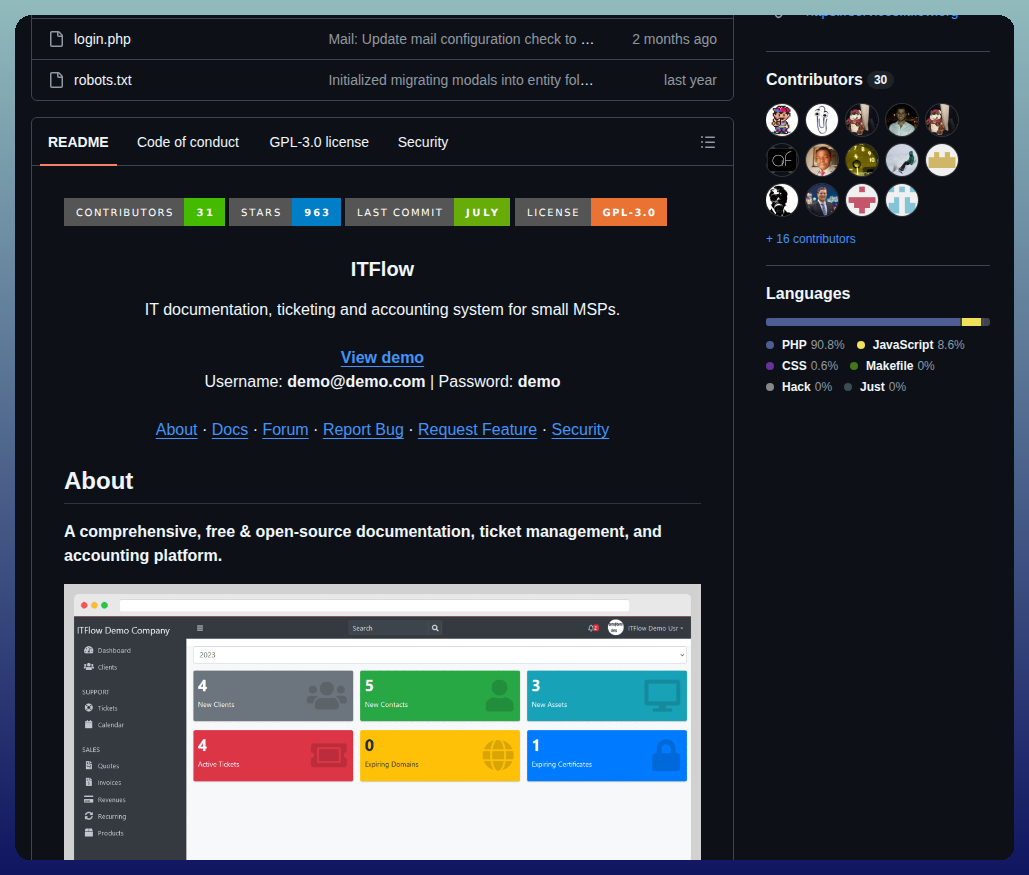Click the About section heading
Screen dimensions: 1029x875
point(98,481)
